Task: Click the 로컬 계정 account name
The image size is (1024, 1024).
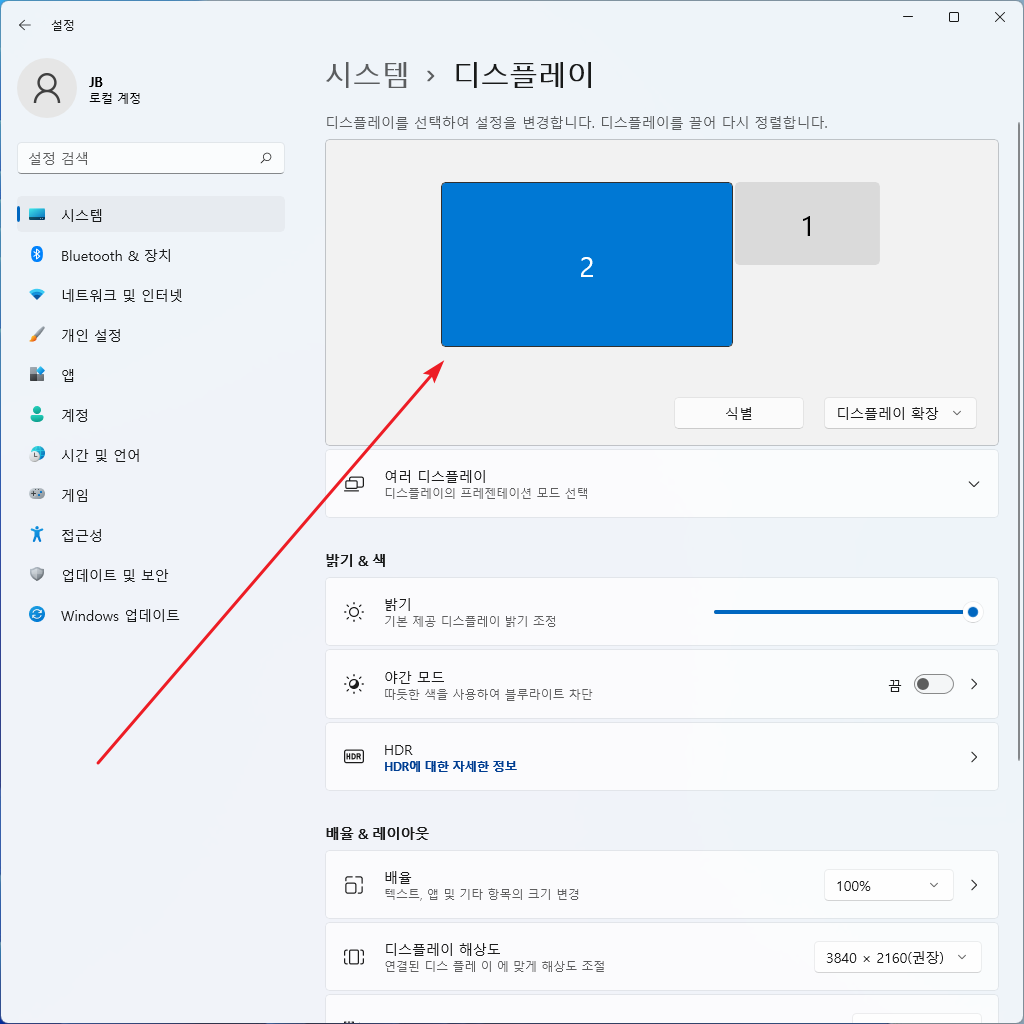Action: click(115, 98)
